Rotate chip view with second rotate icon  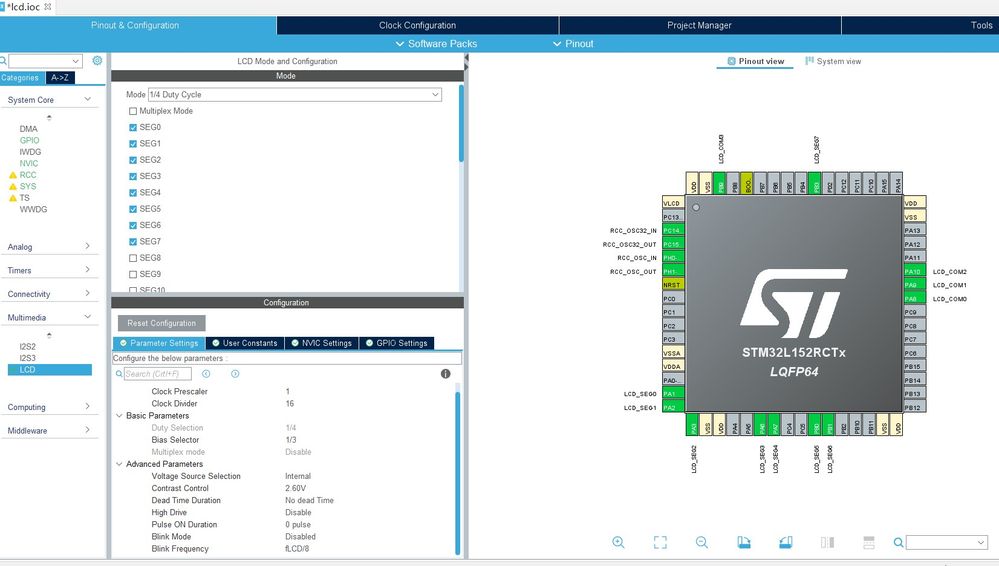click(x=786, y=542)
